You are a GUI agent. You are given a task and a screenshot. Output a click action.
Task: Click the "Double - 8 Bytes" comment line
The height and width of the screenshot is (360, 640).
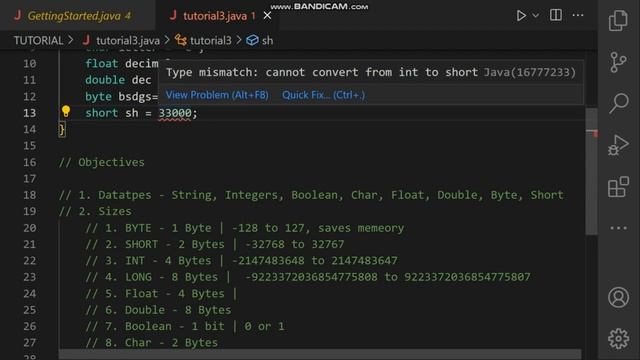pos(158,310)
